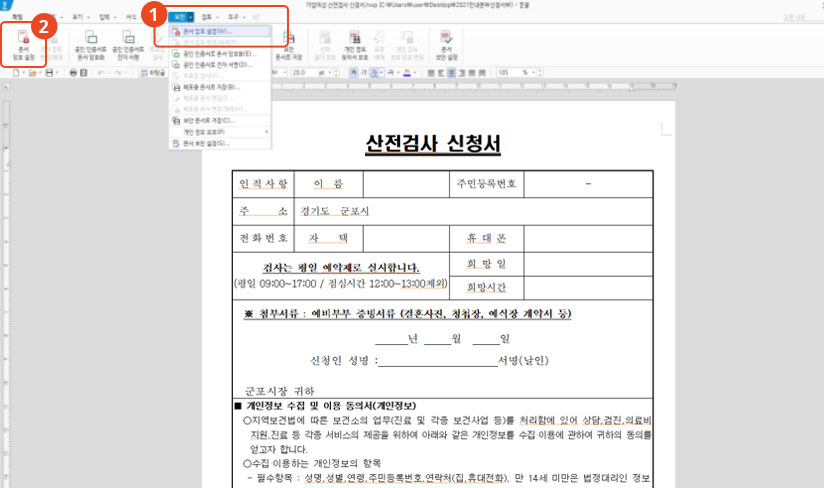Expand the open file dropdown arrow
This screenshot has width=824, height=488.
tap(40, 72)
